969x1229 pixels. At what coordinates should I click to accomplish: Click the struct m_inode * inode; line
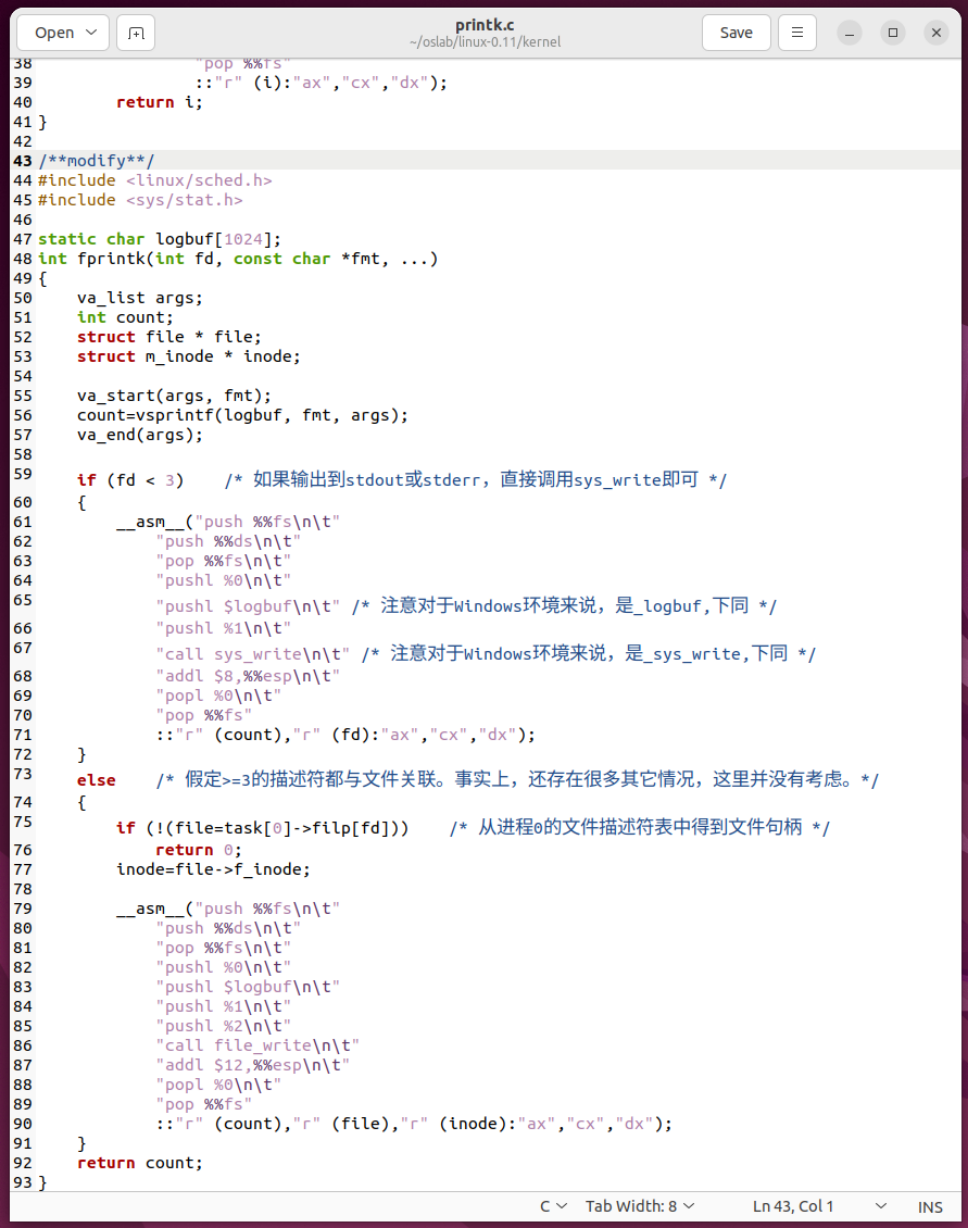189,356
